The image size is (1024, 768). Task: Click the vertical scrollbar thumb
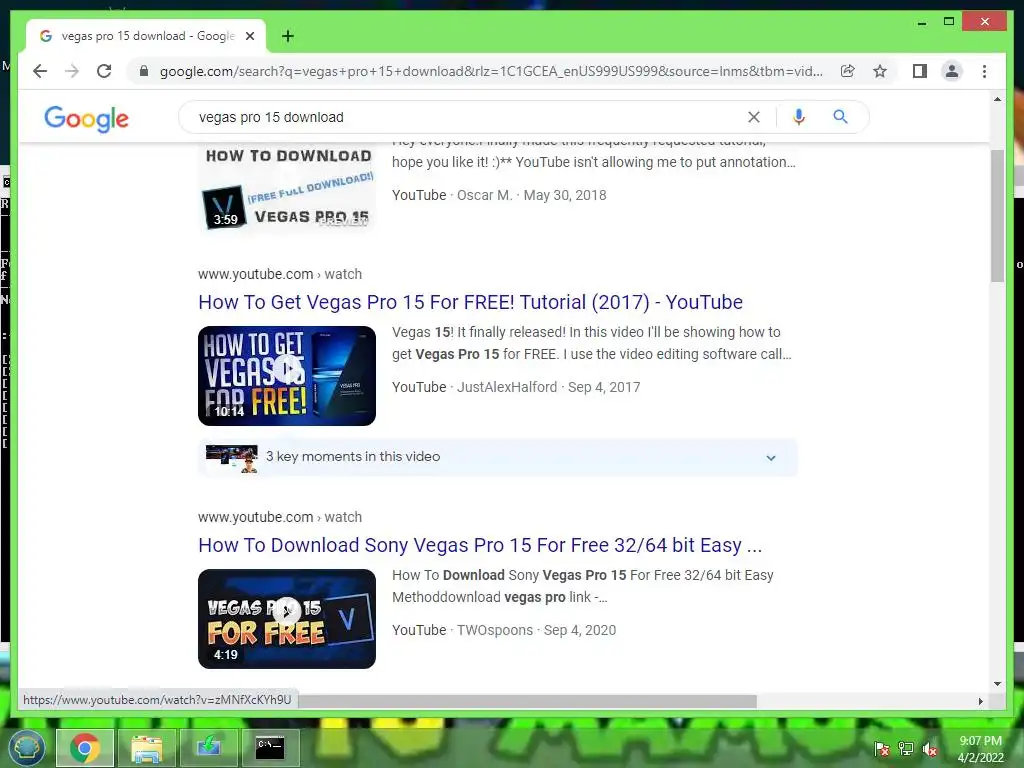point(997,216)
